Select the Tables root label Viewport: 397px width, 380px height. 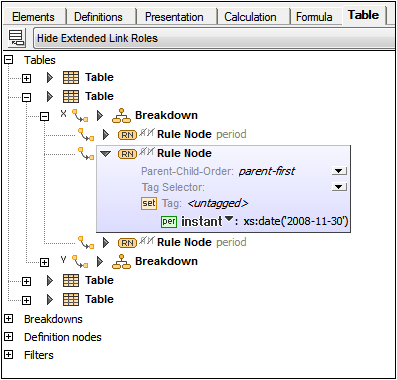pos(40,60)
